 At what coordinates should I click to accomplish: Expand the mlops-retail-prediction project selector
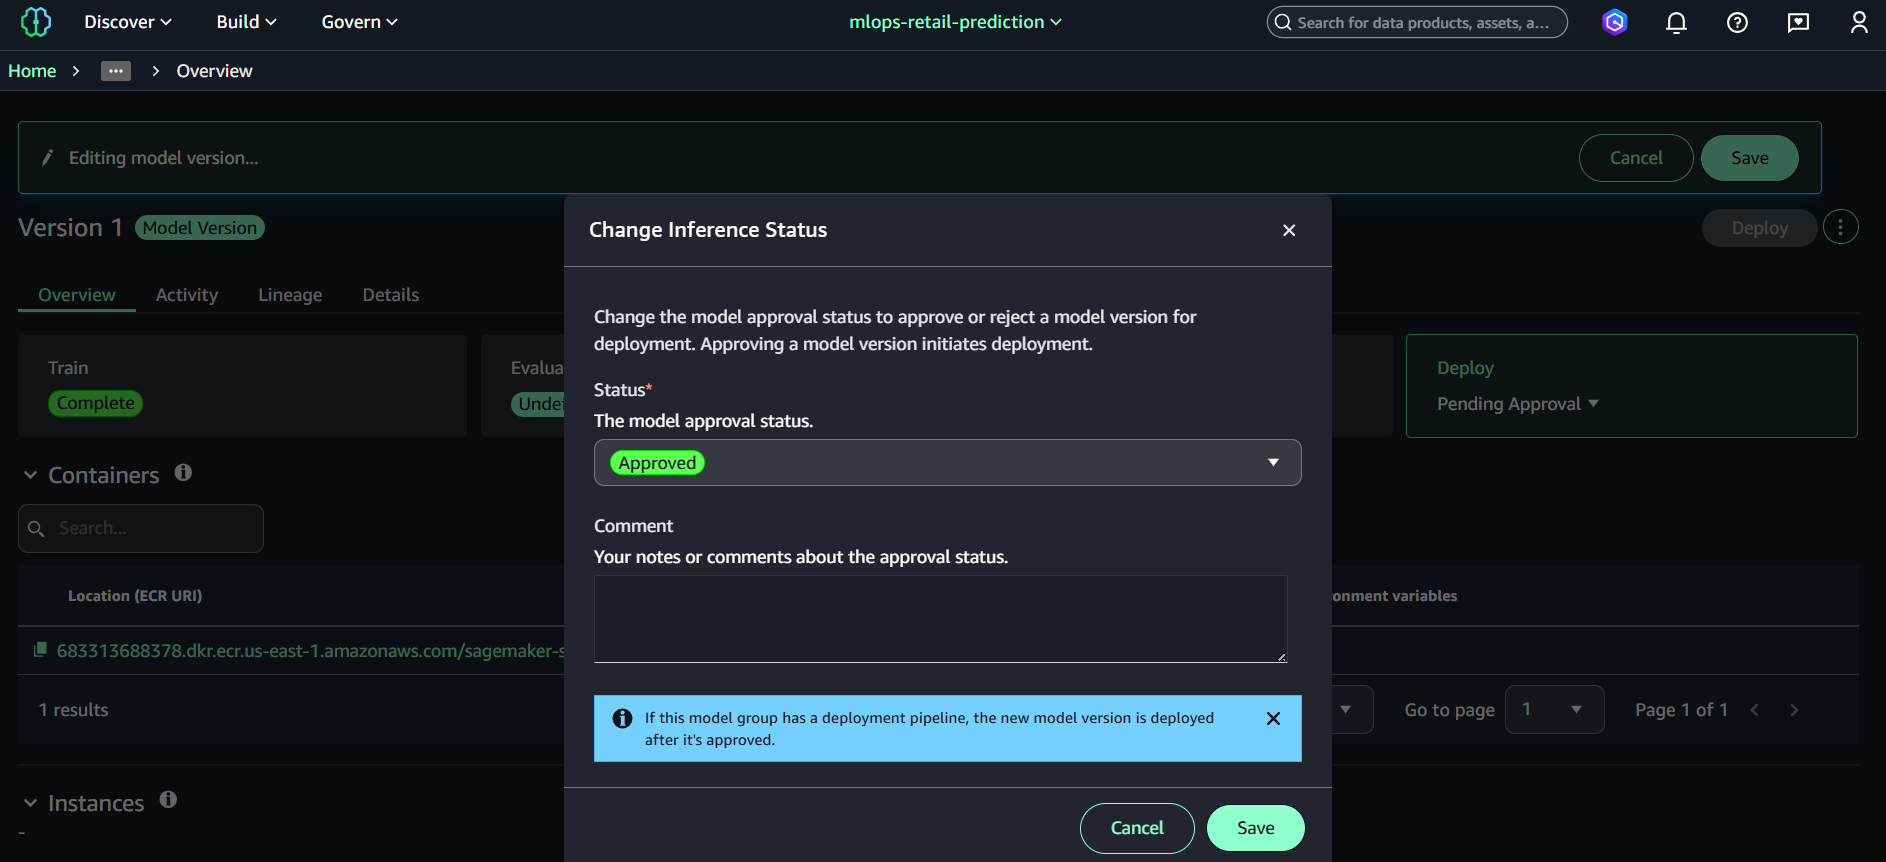[955, 22]
